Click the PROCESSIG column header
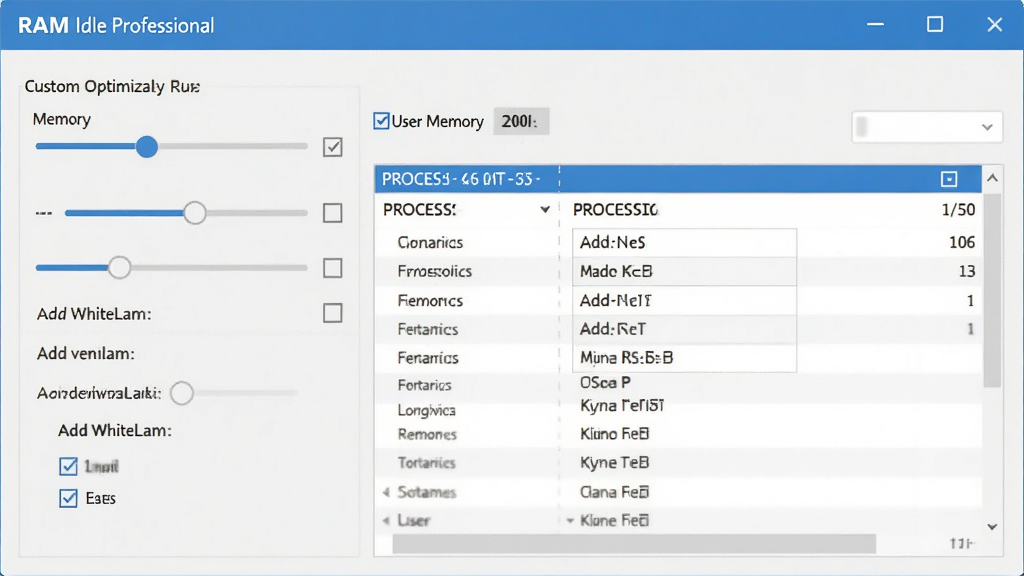This screenshot has height=576, width=1024. [x=615, y=210]
